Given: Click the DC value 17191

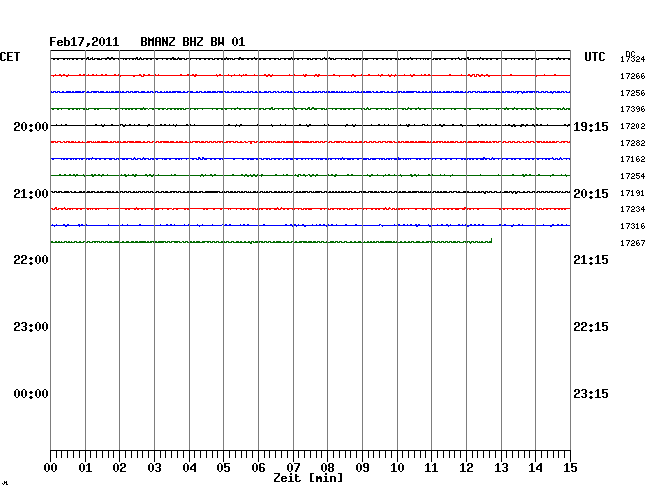Looking at the screenshot, I should (633, 193).
